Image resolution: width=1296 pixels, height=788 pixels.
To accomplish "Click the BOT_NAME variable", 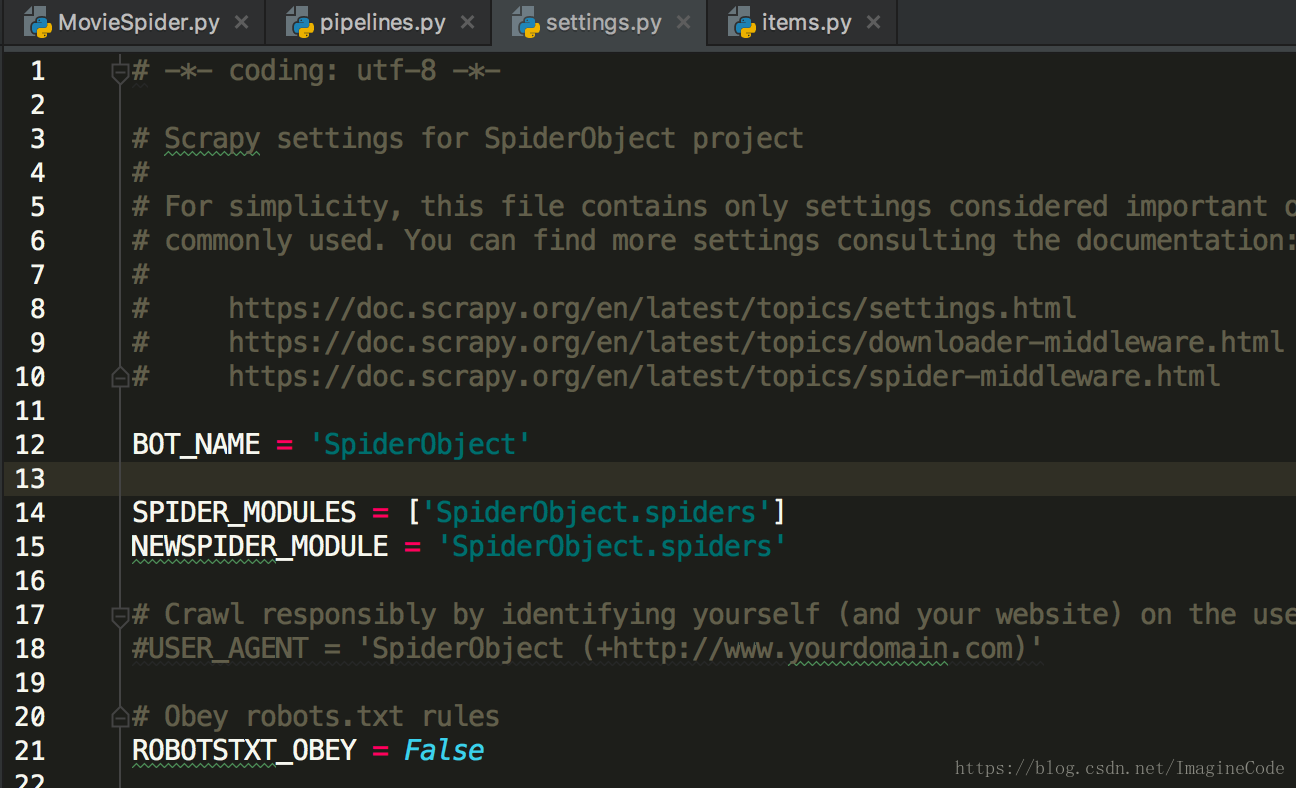I will (x=196, y=445).
